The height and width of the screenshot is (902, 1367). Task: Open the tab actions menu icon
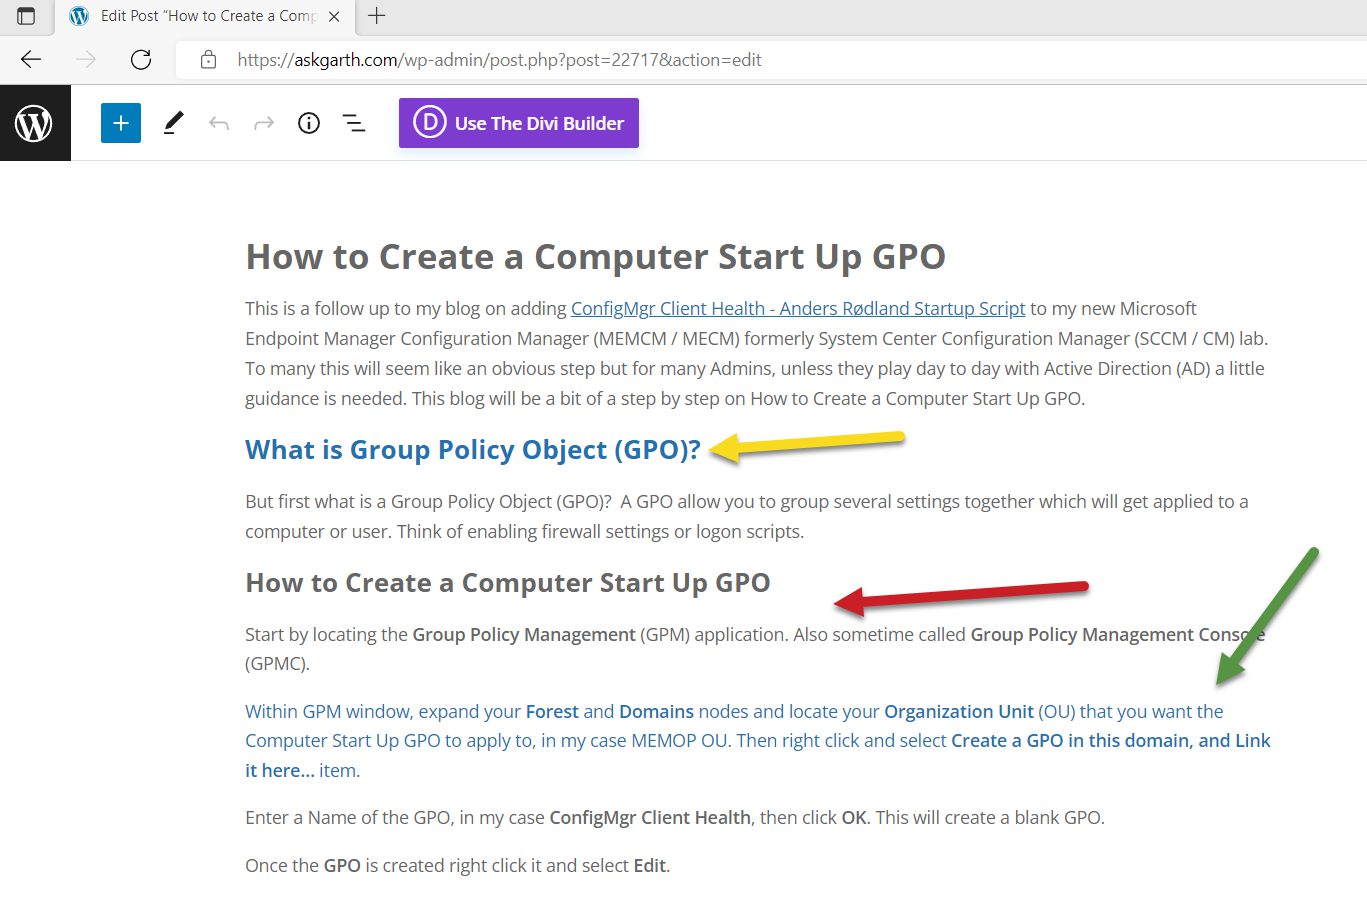(26, 16)
